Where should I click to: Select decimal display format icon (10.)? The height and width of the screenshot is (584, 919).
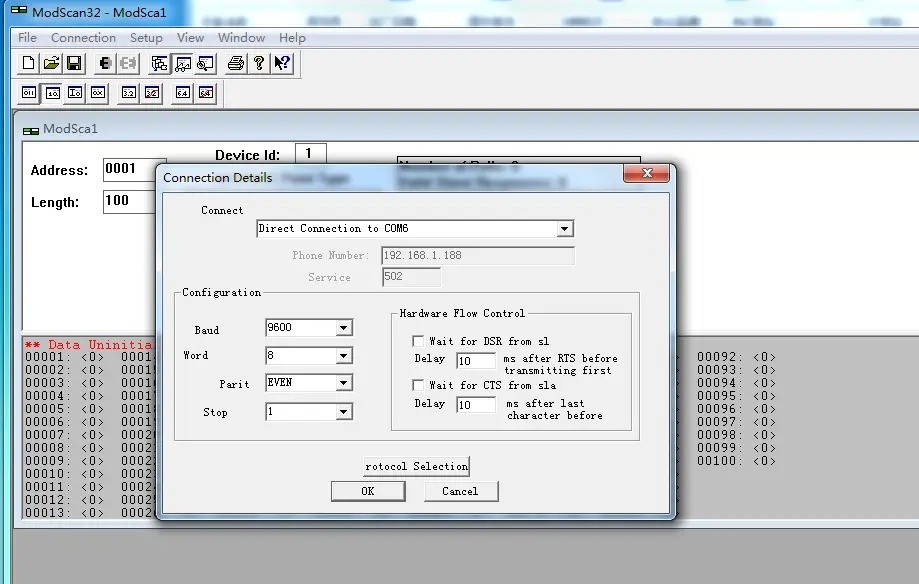[x=53, y=93]
